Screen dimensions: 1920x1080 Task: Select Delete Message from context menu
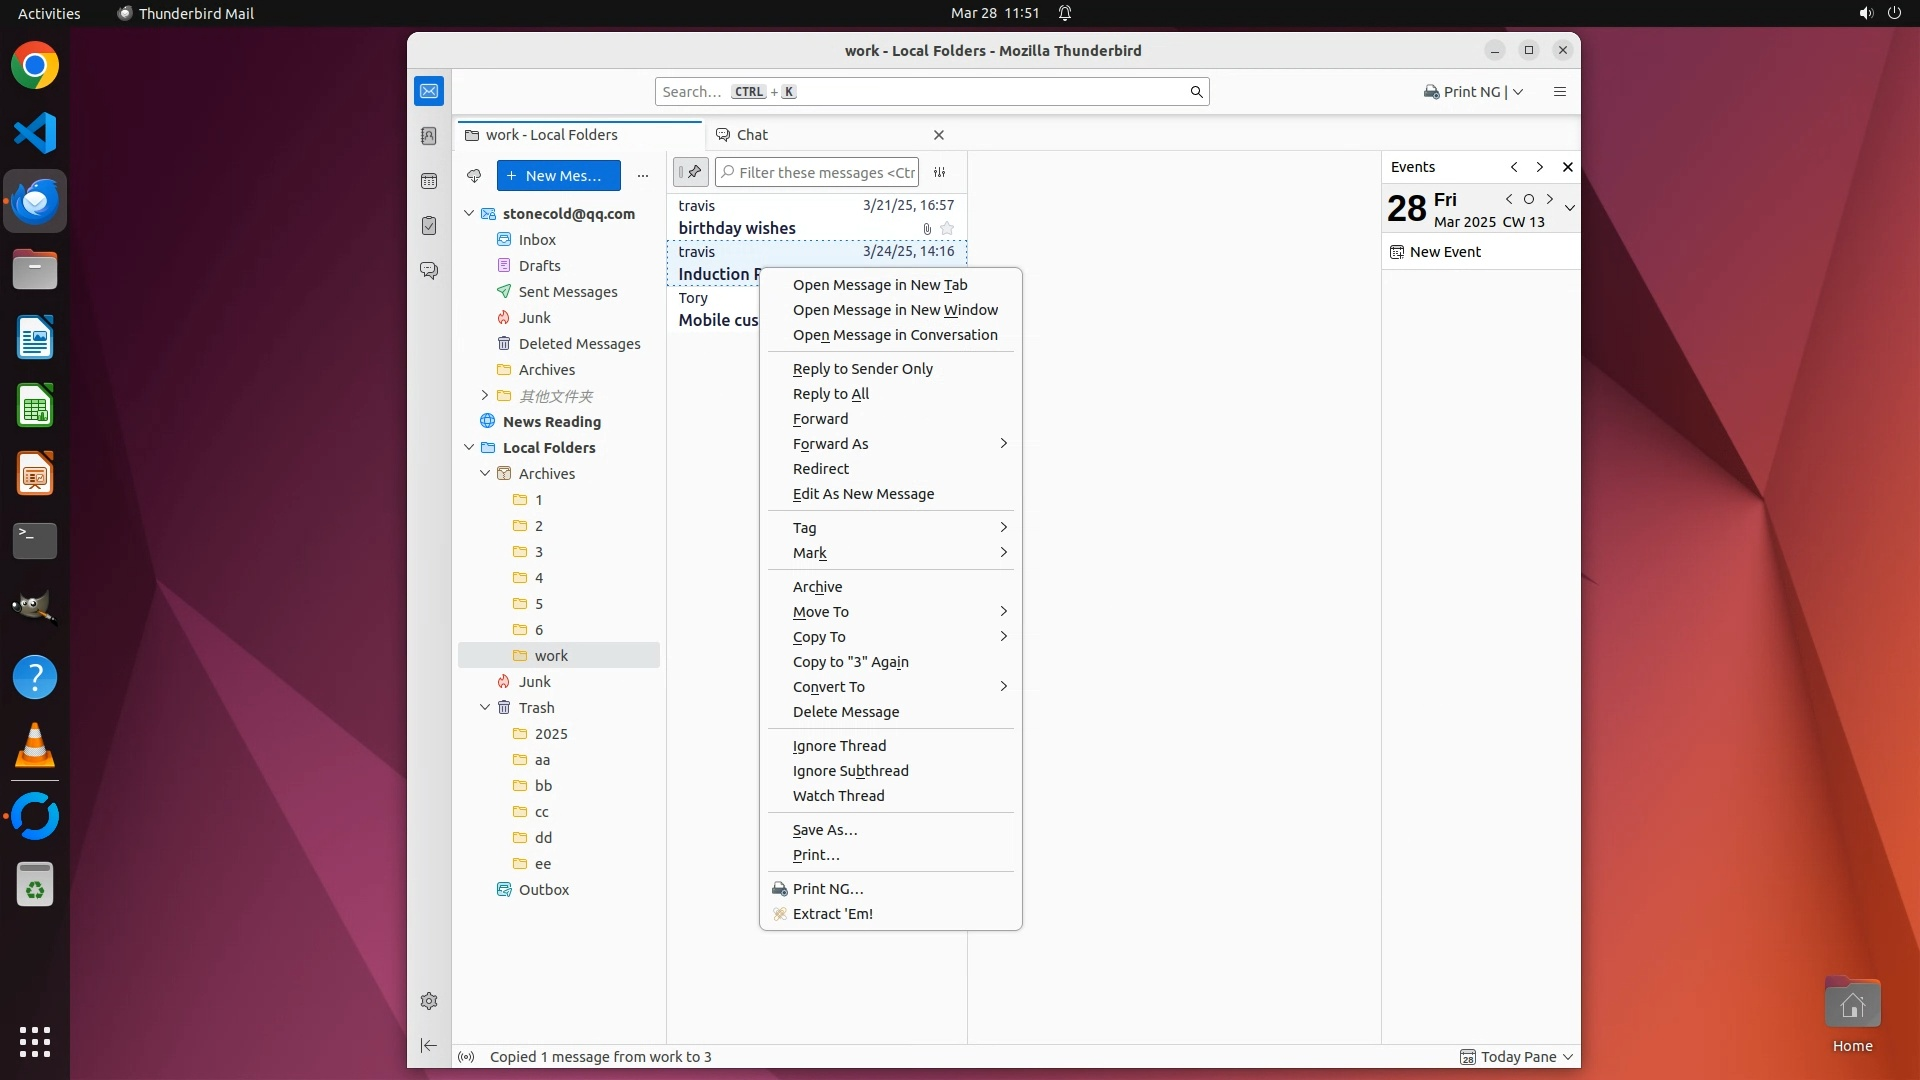click(x=845, y=712)
